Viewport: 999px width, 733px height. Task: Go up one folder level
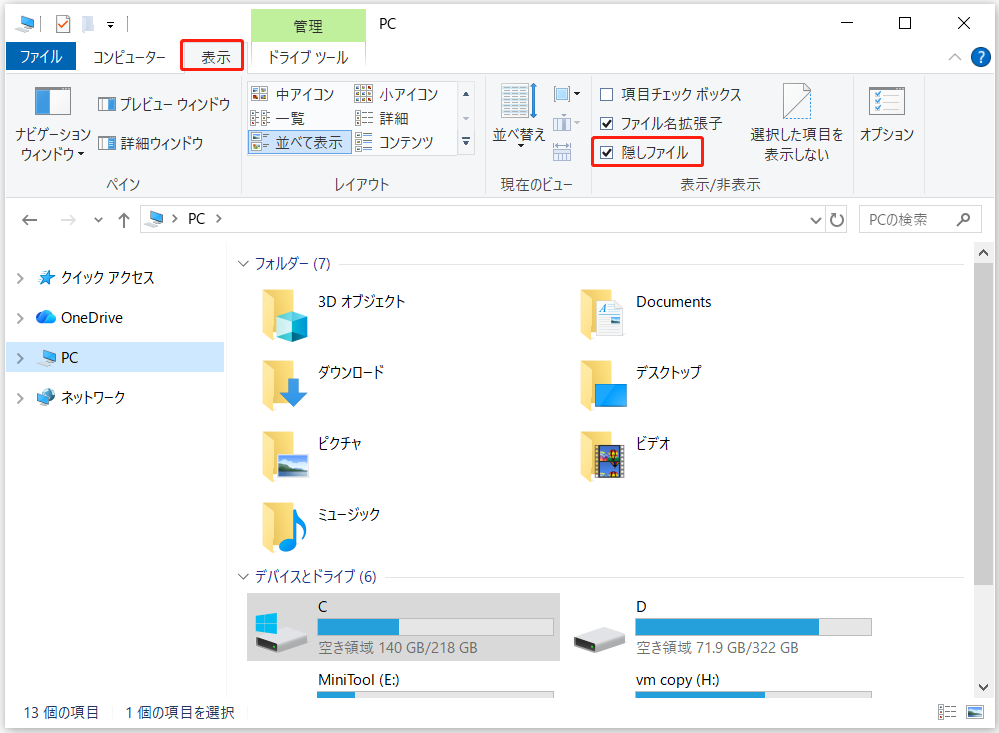point(124,220)
